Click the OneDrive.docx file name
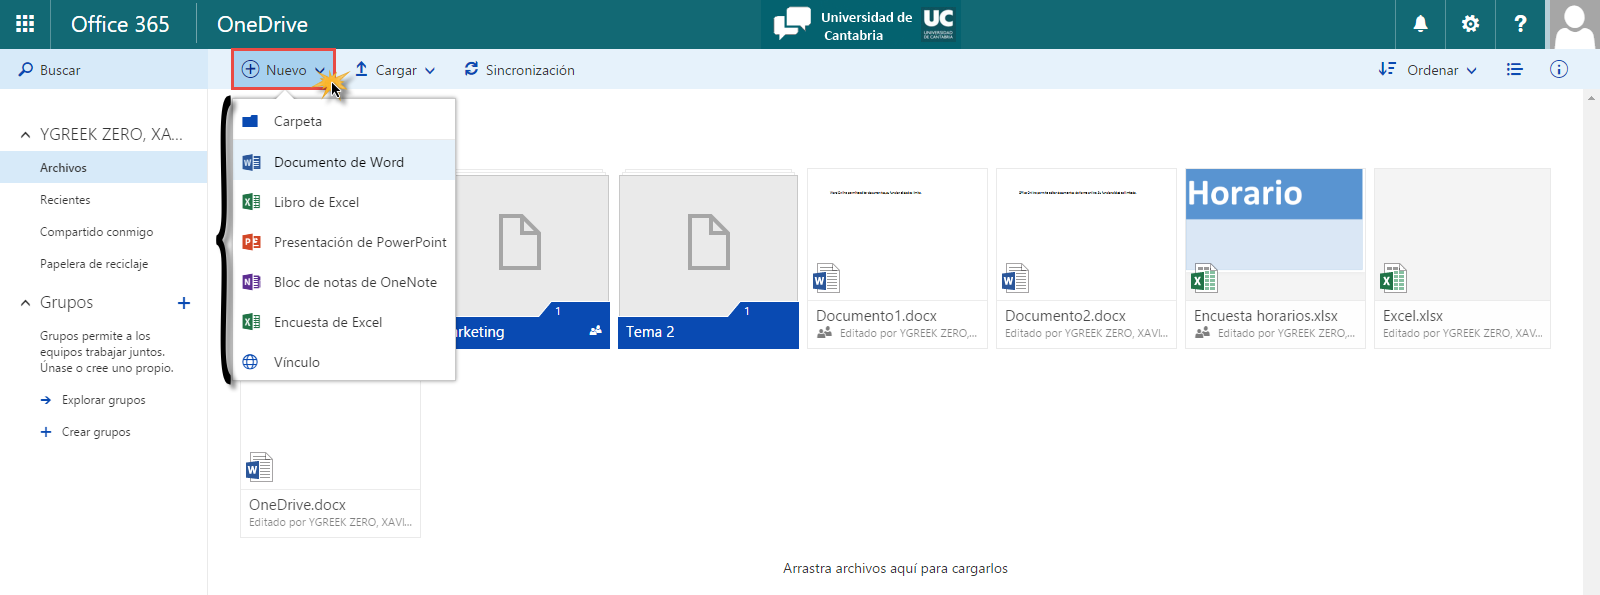The width and height of the screenshot is (1600, 595). point(297,505)
